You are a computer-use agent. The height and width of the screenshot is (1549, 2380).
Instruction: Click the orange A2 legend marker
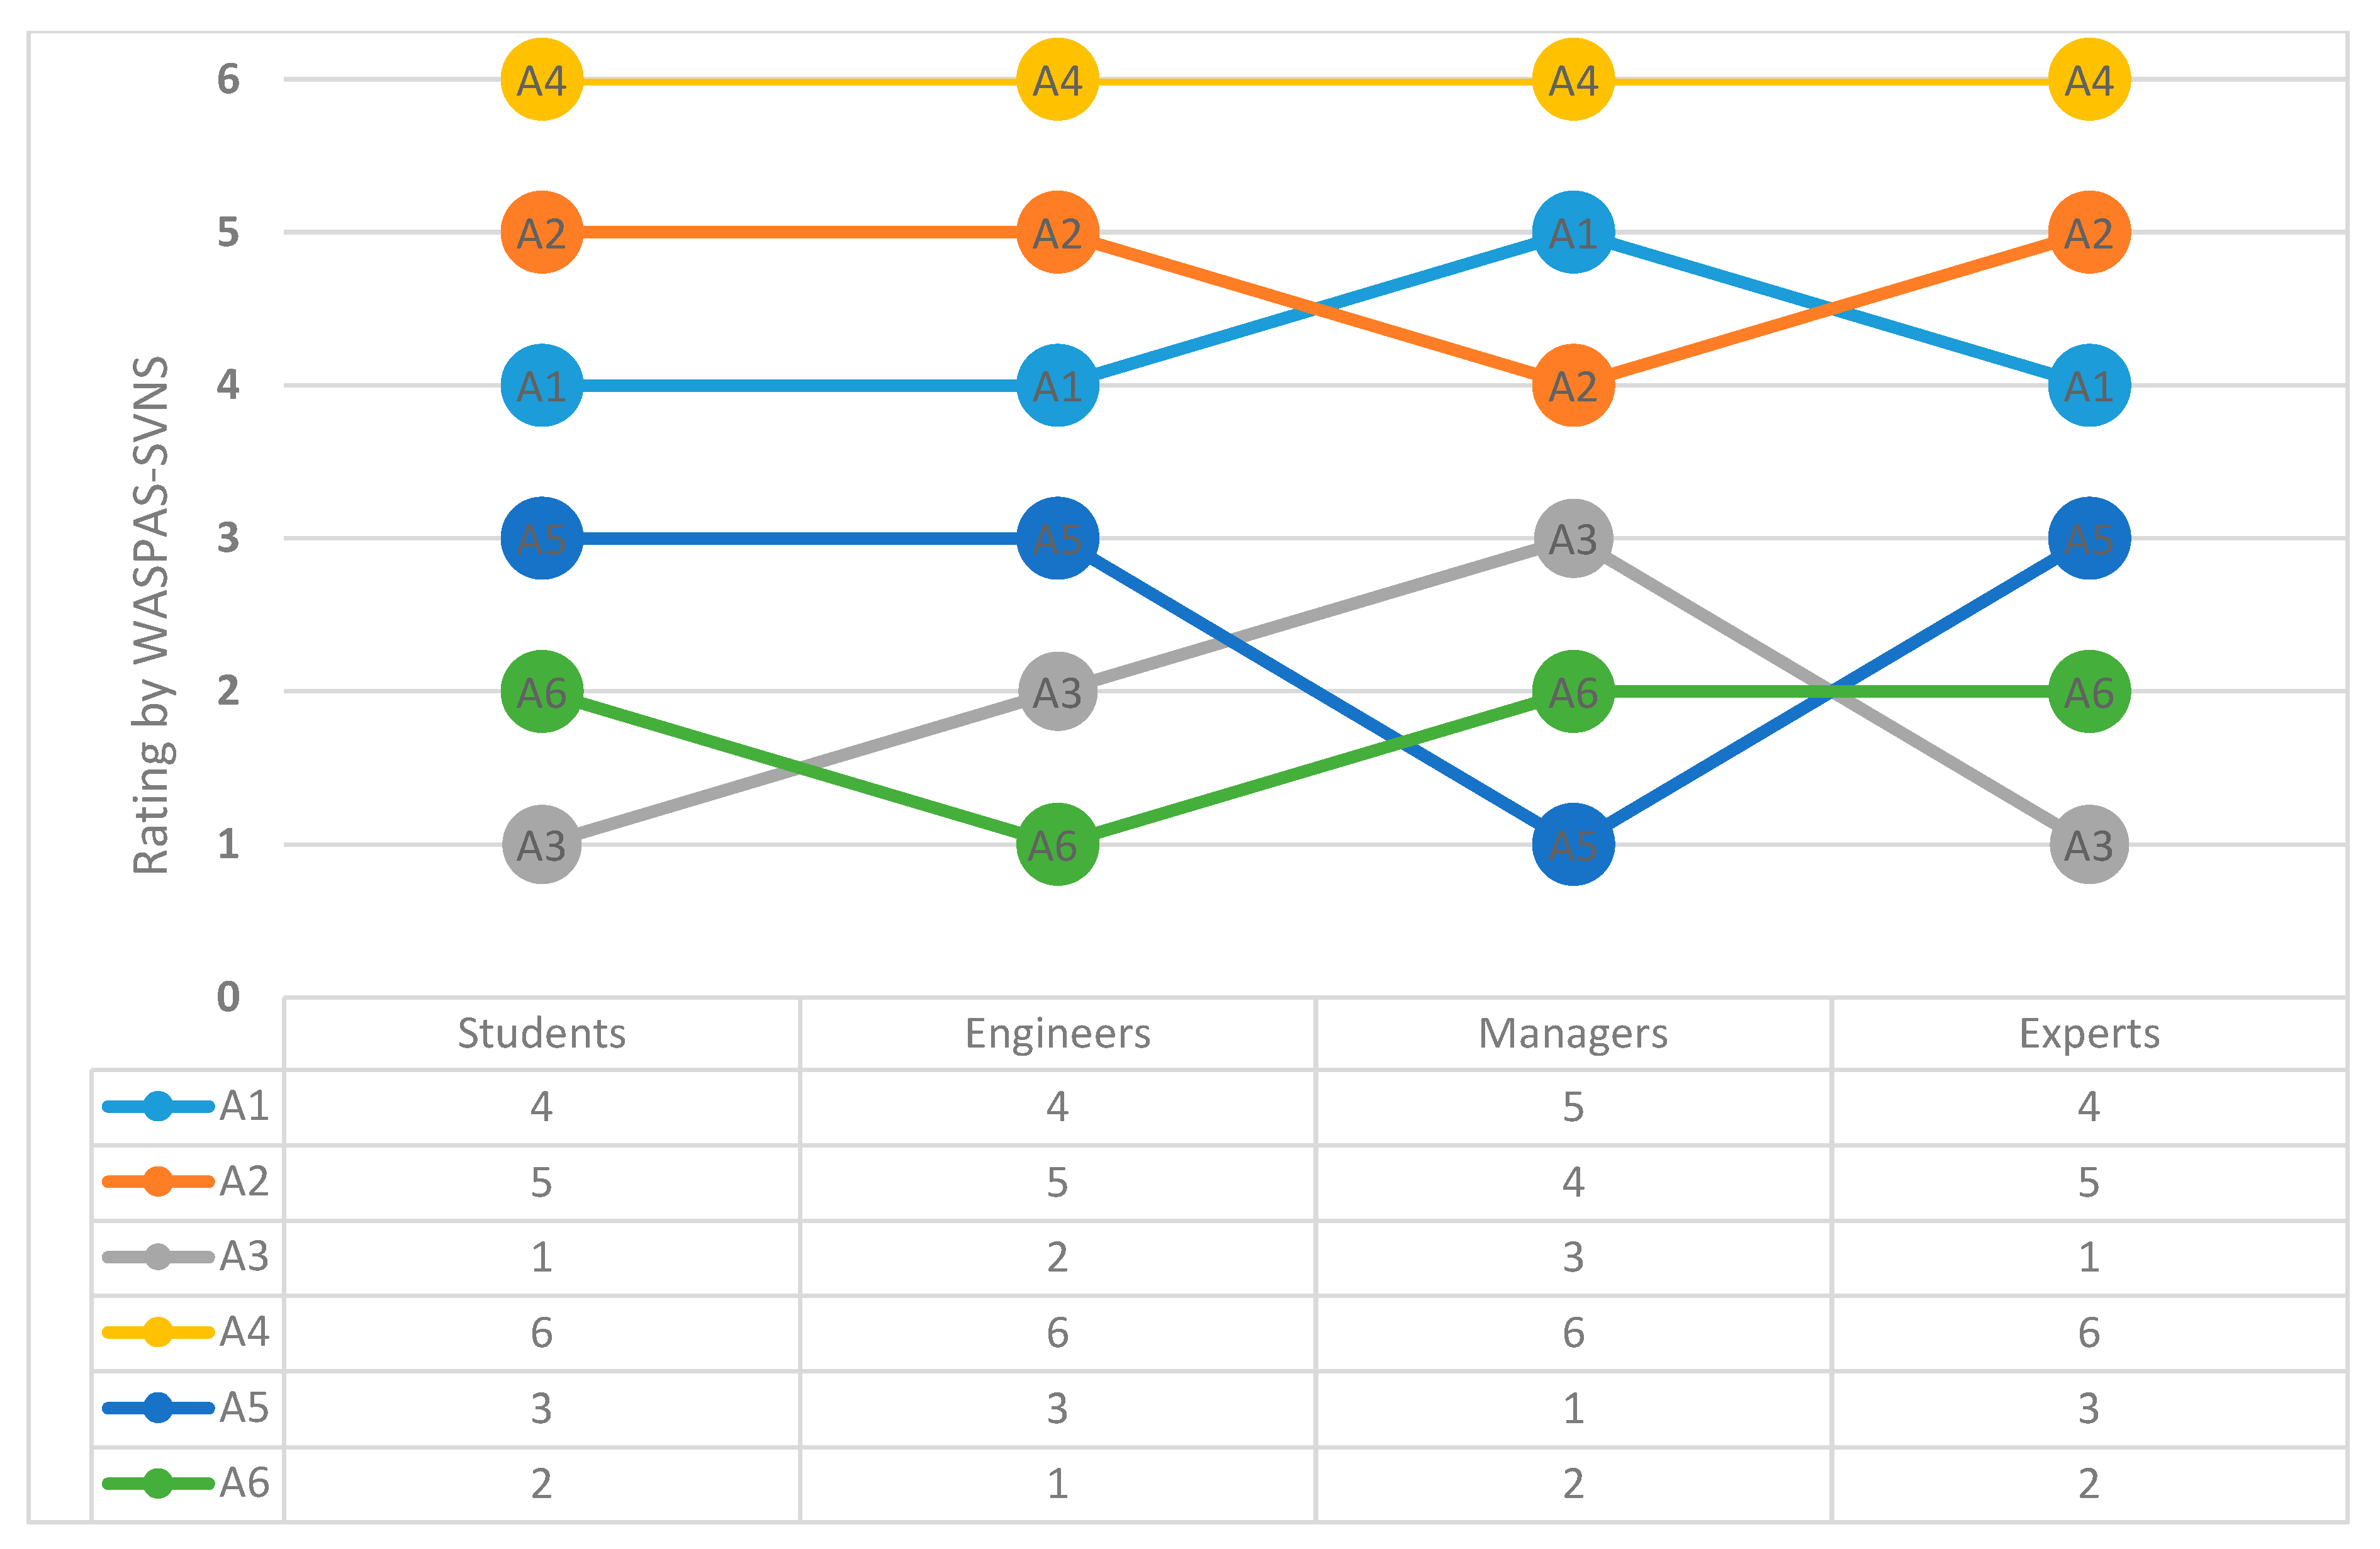coord(158,1181)
